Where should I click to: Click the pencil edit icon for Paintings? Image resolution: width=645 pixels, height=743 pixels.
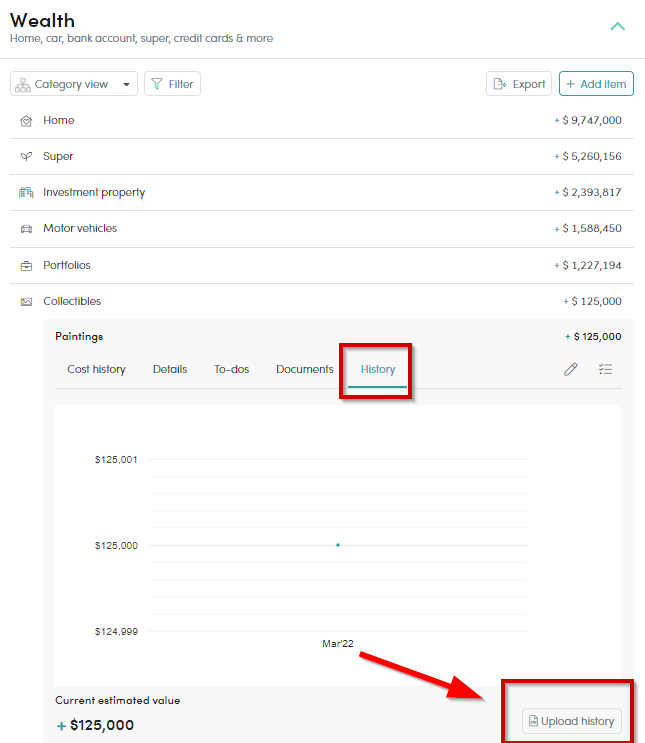point(571,369)
